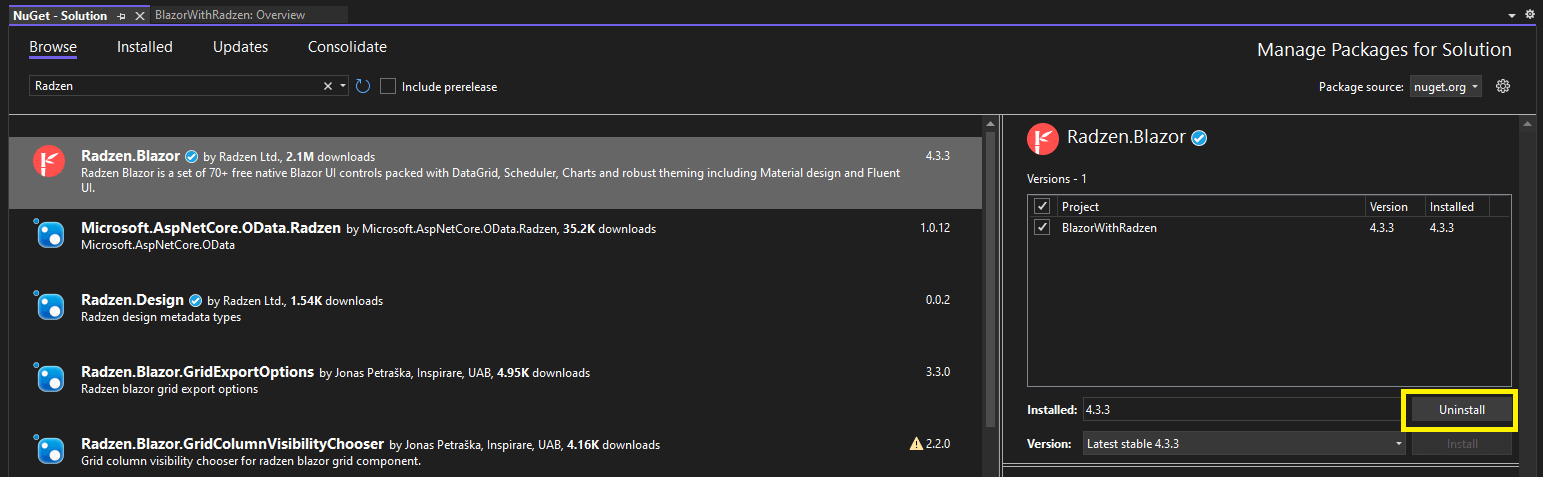Image resolution: width=1543 pixels, height=477 pixels.
Task: Clear the Radzen search text
Action: point(328,87)
